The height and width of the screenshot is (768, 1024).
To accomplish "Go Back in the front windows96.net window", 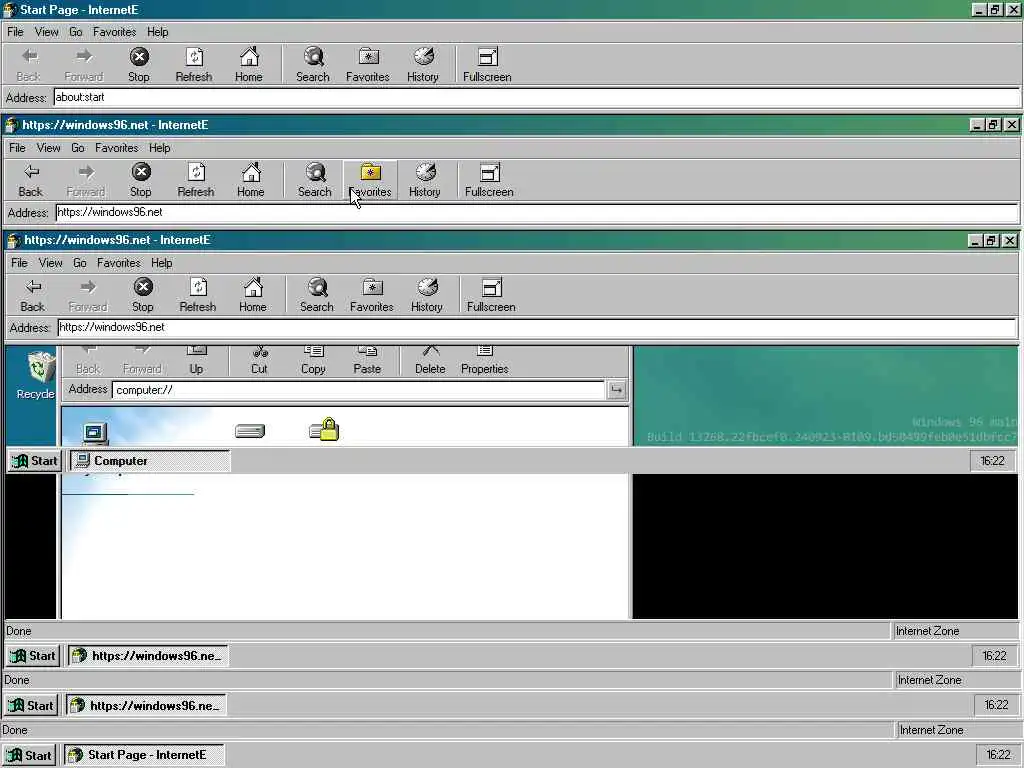I will [x=33, y=295].
